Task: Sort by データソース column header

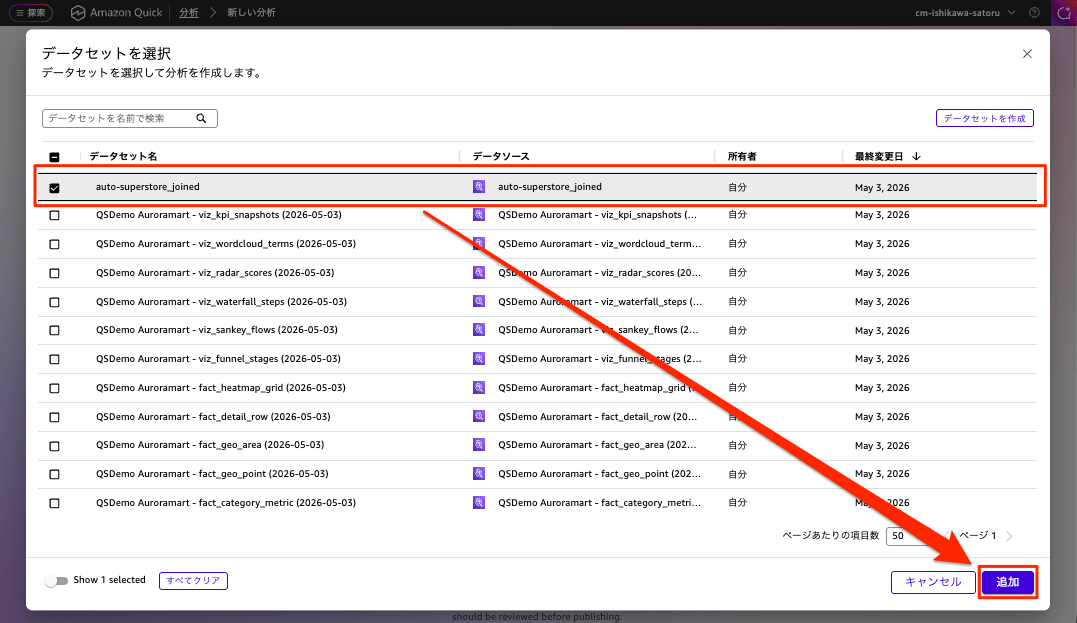Action: pyautogui.click(x=501, y=157)
